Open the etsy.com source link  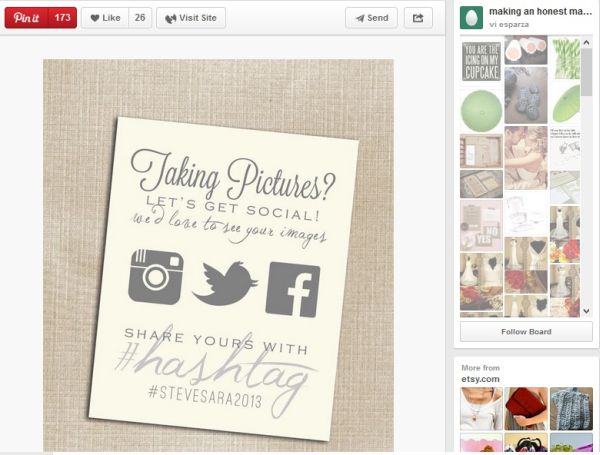click(481, 380)
